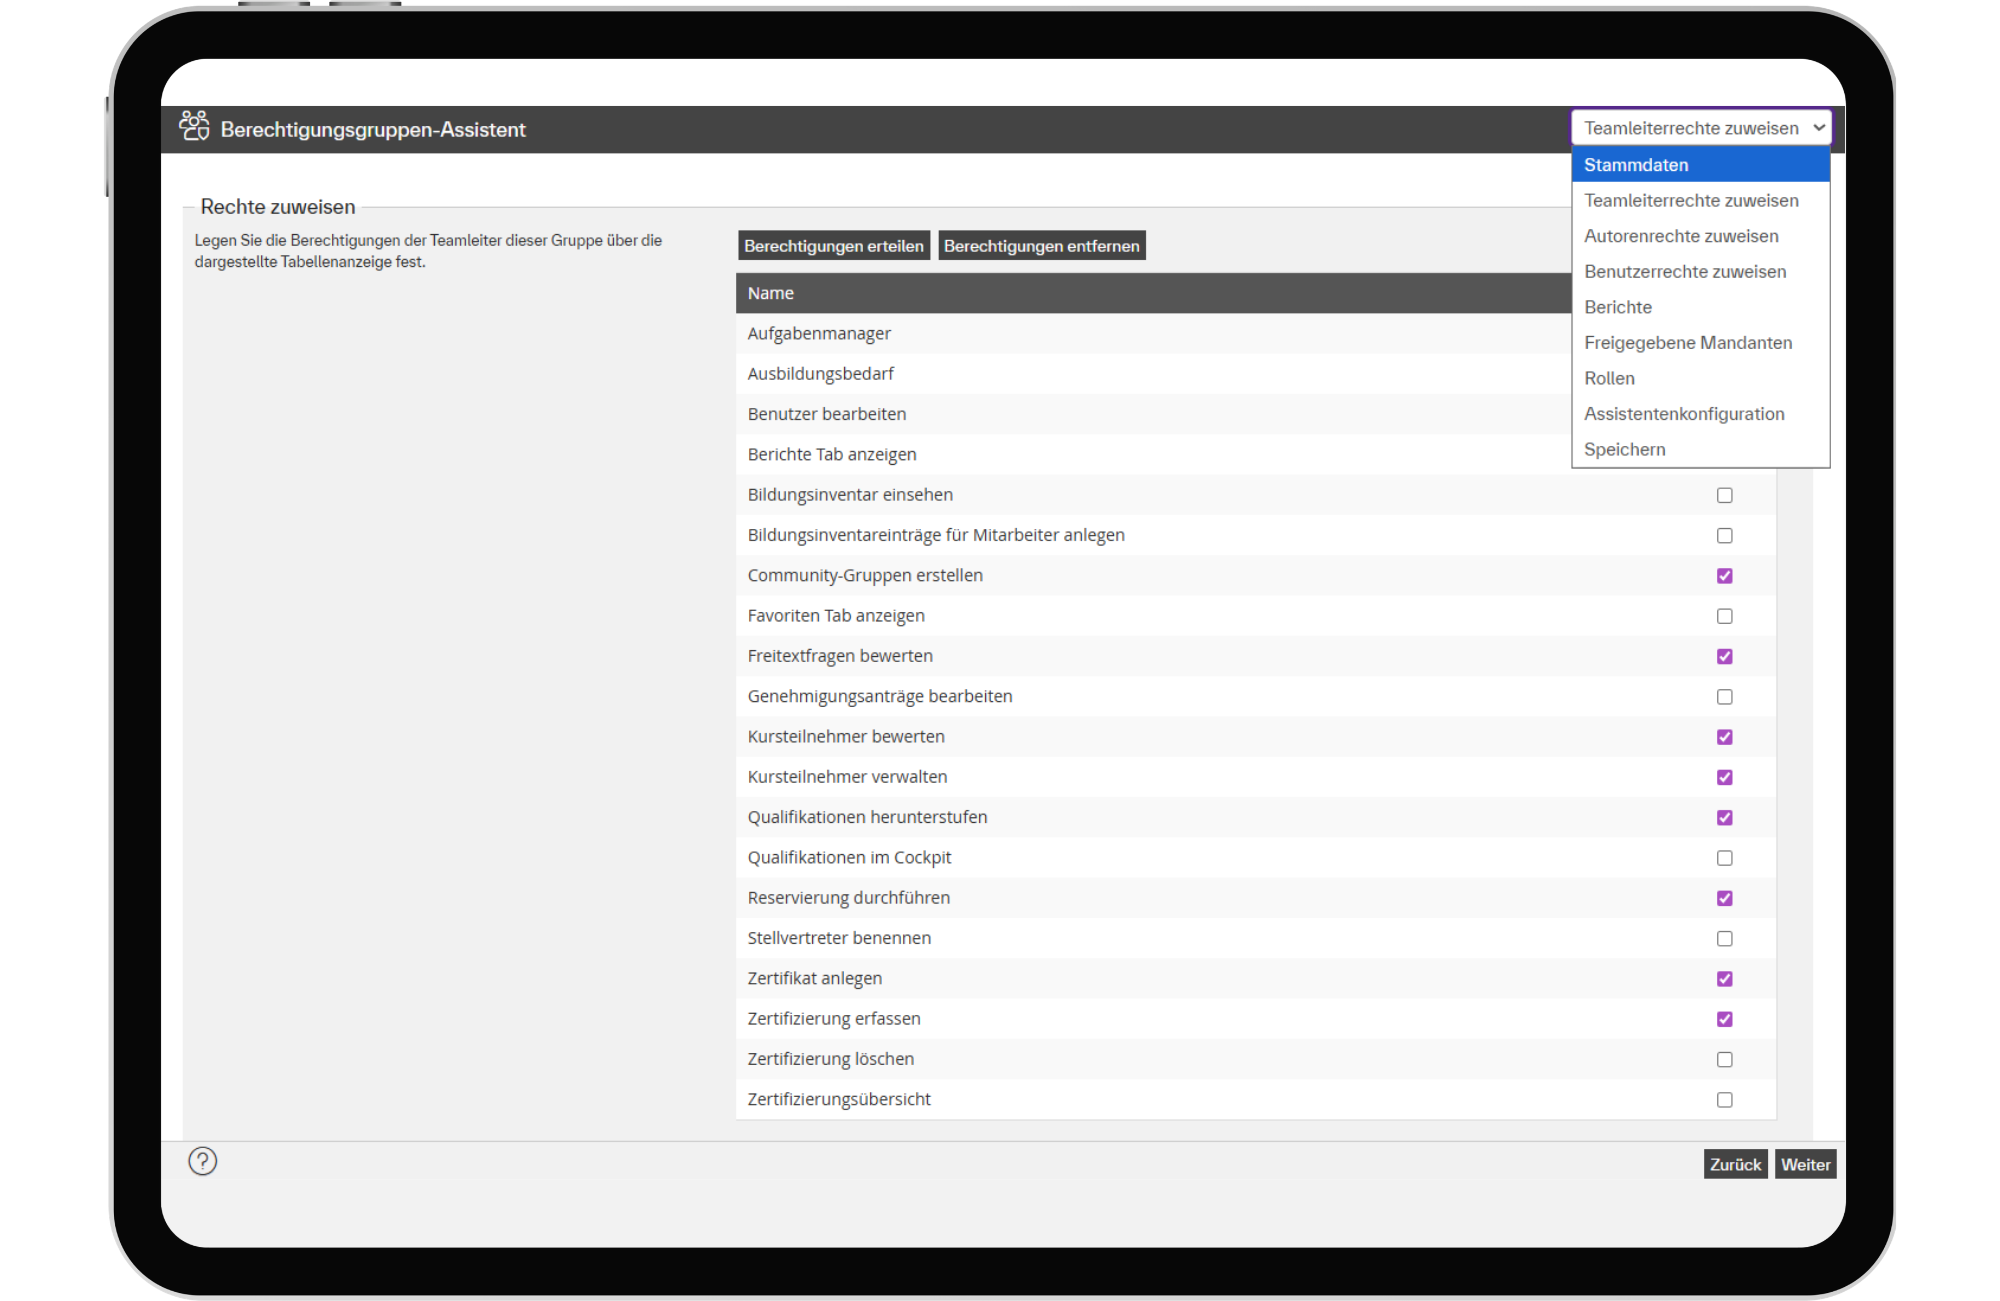The width and height of the screenshot is (2000, 1301).
Task: Proceed with the Weiter button
Action: tap(1805, 1164)
